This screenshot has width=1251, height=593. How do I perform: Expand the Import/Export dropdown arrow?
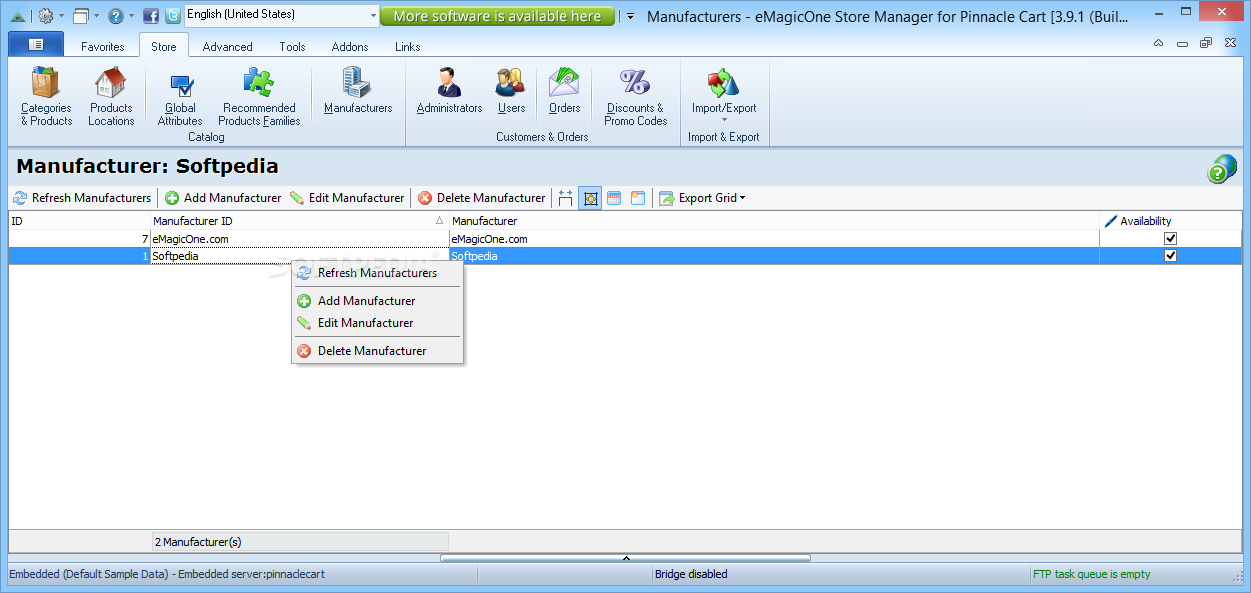pos(724,121)
